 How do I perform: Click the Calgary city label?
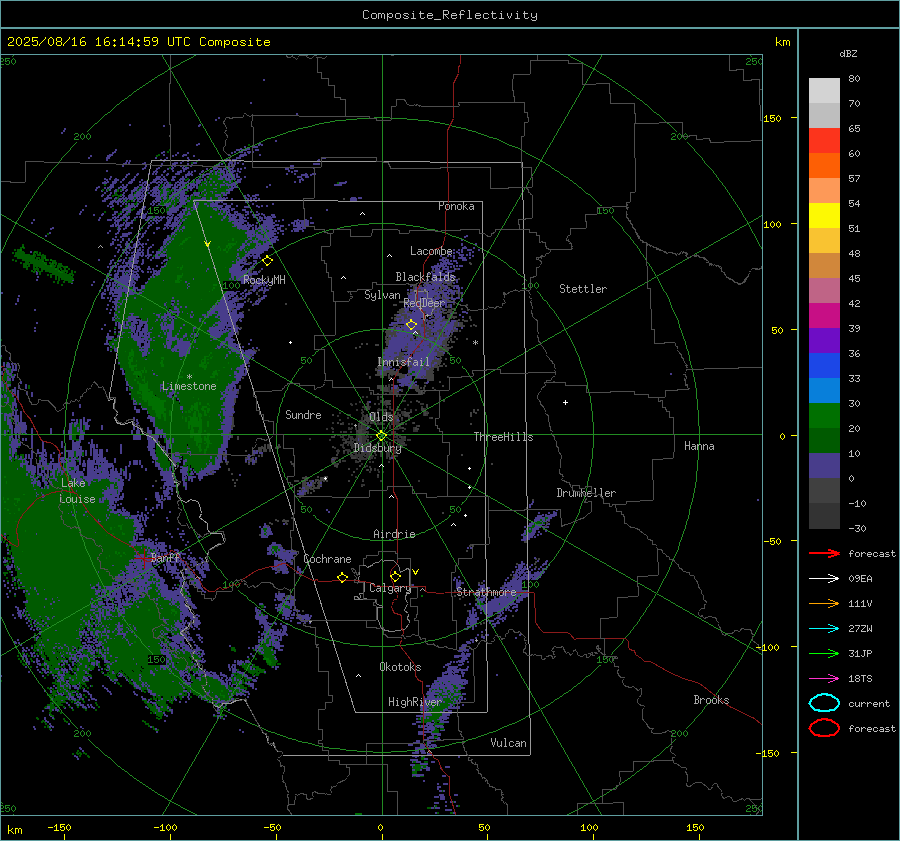tap(390, 588)
